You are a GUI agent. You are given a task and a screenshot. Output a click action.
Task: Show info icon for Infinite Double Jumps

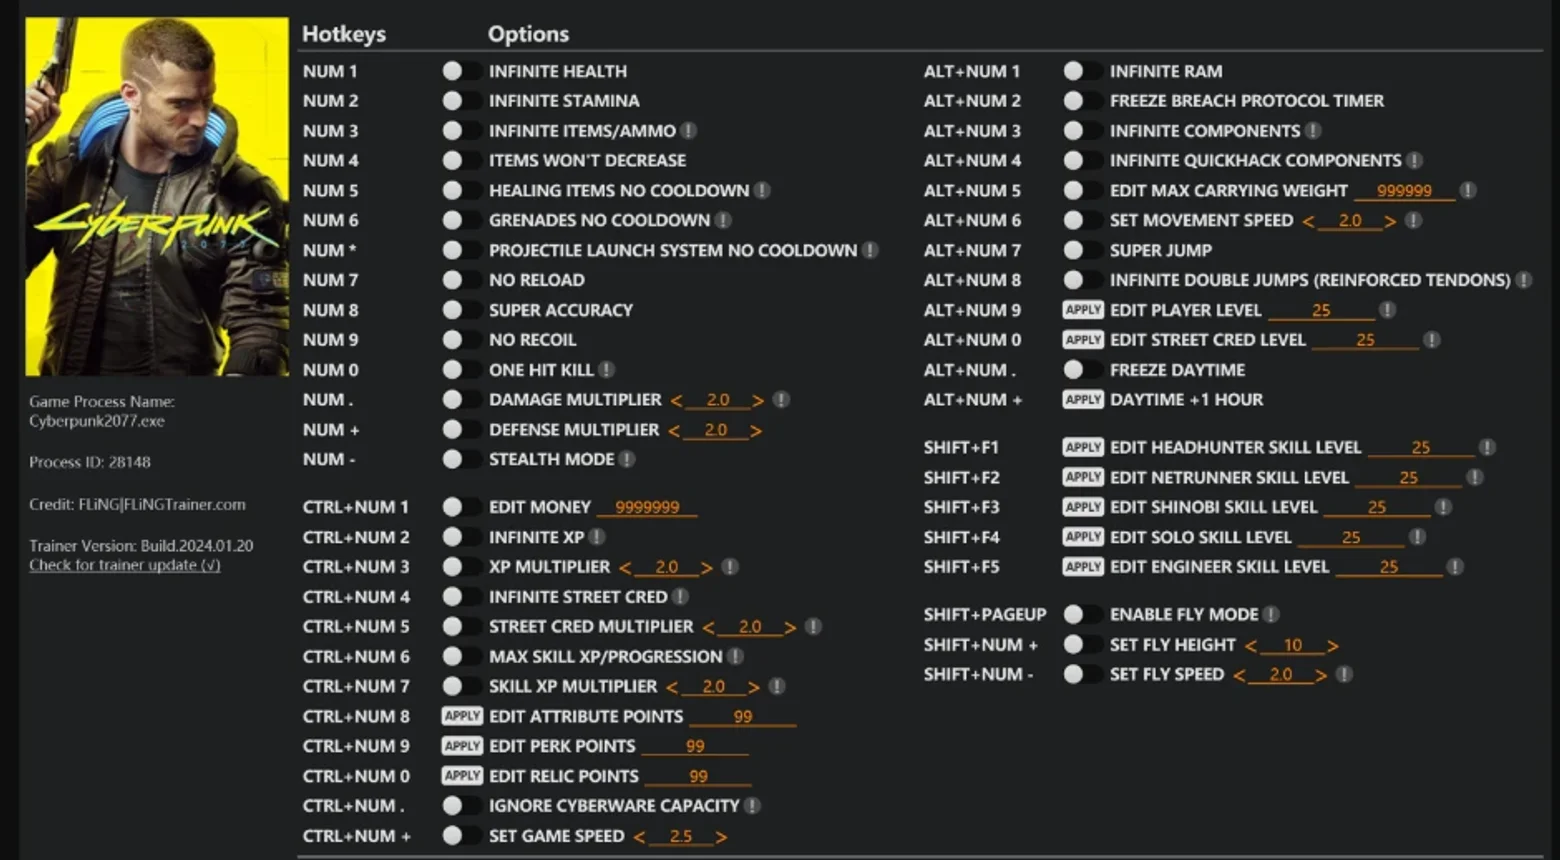coord(1523,280)
